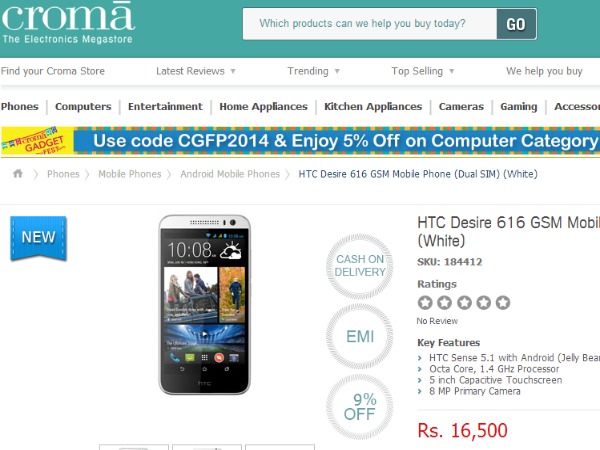Click the 9% OFF badge
This screenshot has height=450, width=600.
(x=360, y=407)
